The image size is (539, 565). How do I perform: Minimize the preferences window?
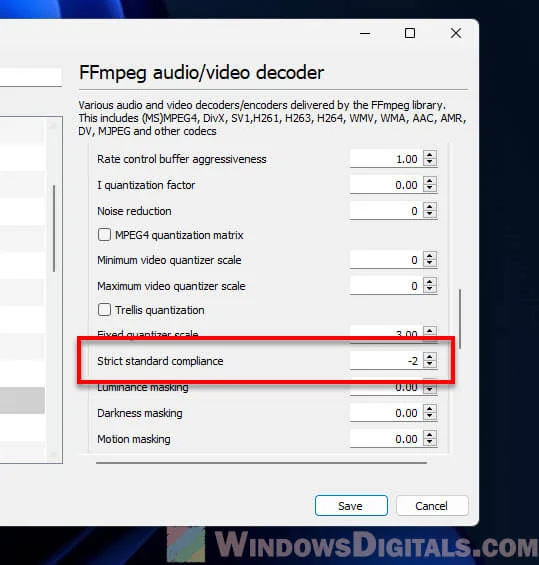point(365,33)
